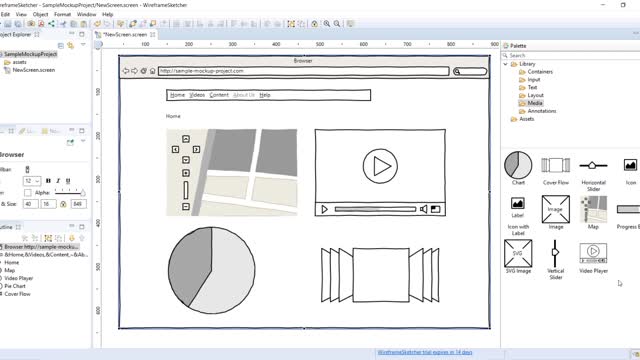Select the SVG Image widget in Palette

518,253
